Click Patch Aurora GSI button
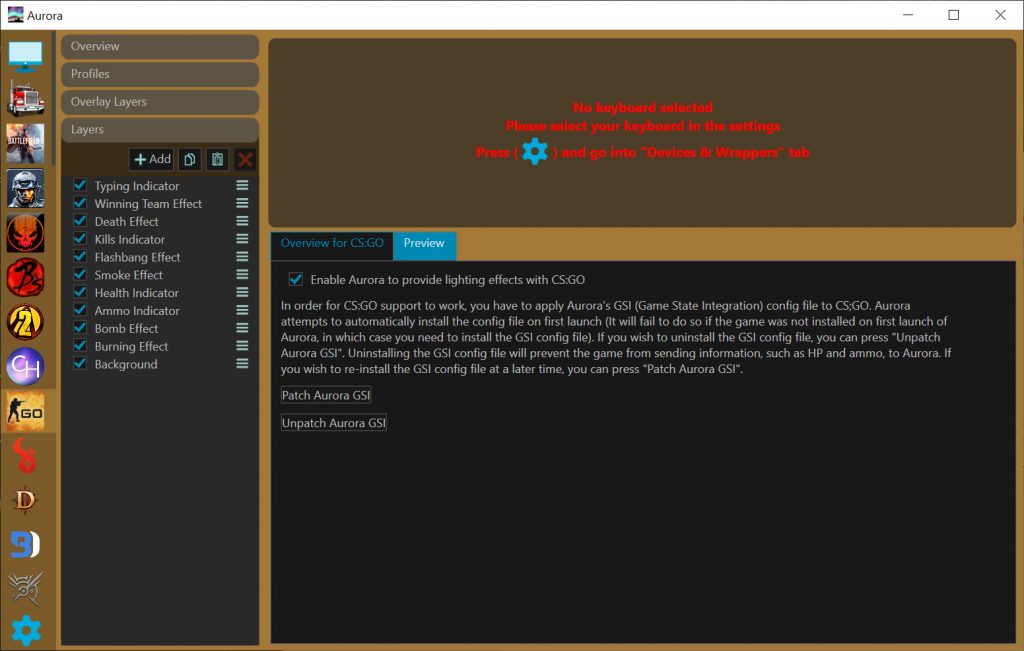The image size is (1024, 651). coord(326,395)
